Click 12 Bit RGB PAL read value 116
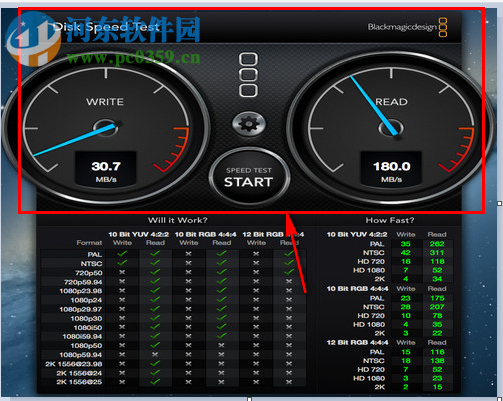 coord(437,352)
